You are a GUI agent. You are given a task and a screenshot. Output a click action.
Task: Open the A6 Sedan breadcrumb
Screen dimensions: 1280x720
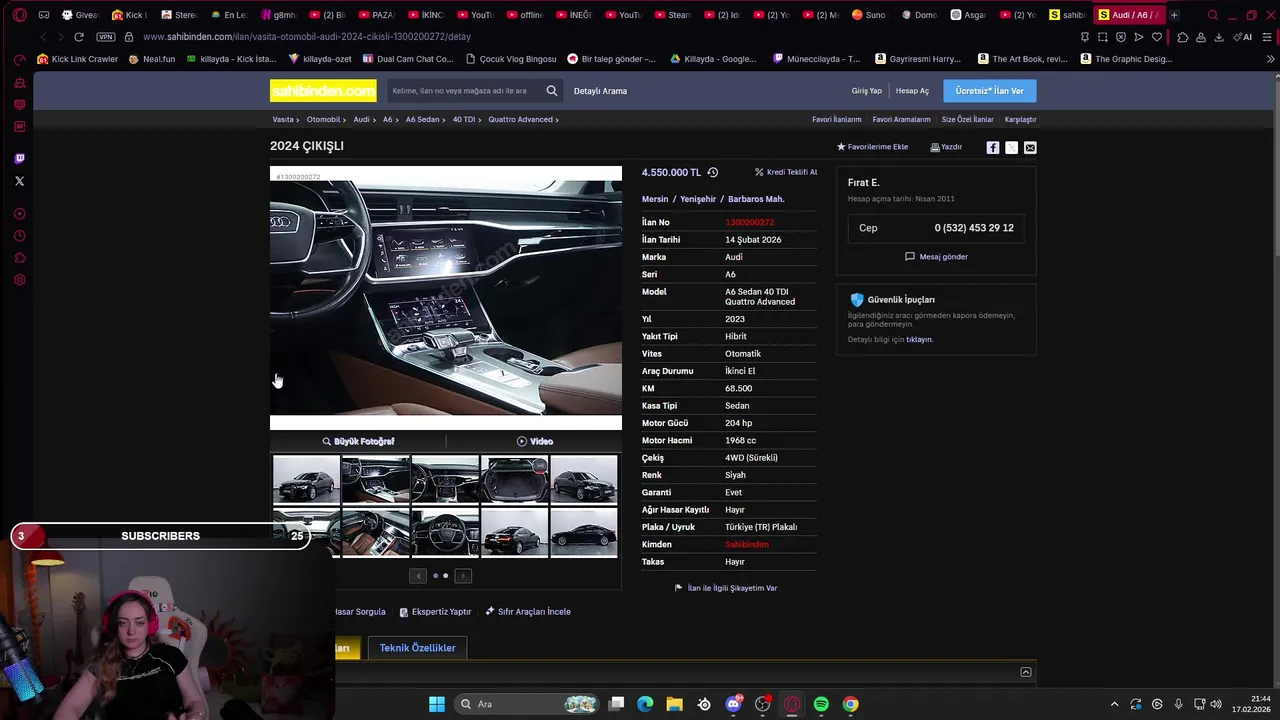pyautogui.click(x=422, y=120)
